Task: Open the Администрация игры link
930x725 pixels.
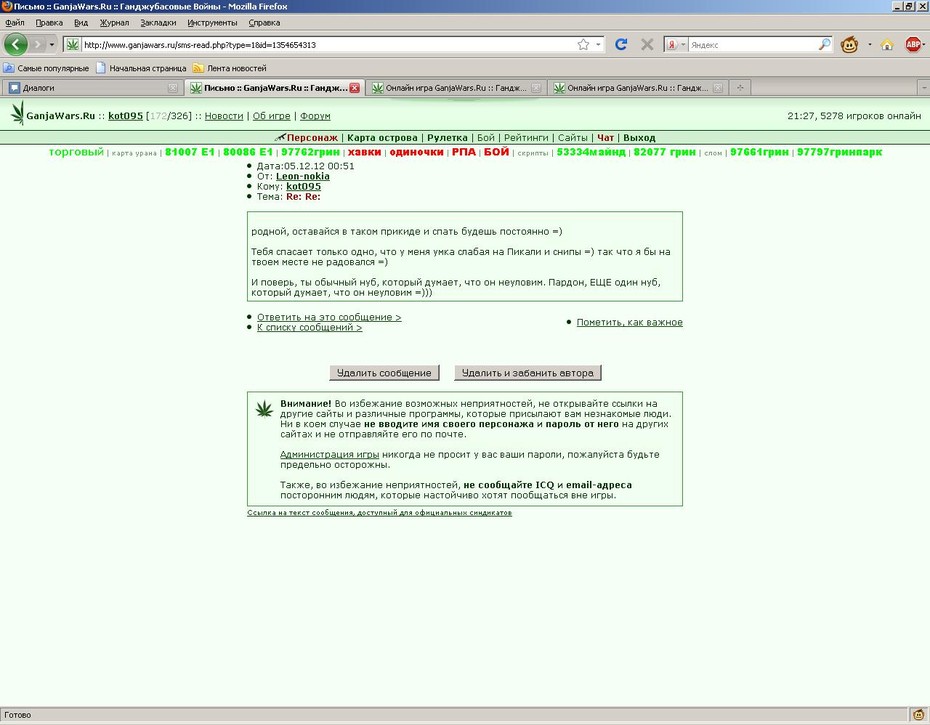Action: [329, 454]
